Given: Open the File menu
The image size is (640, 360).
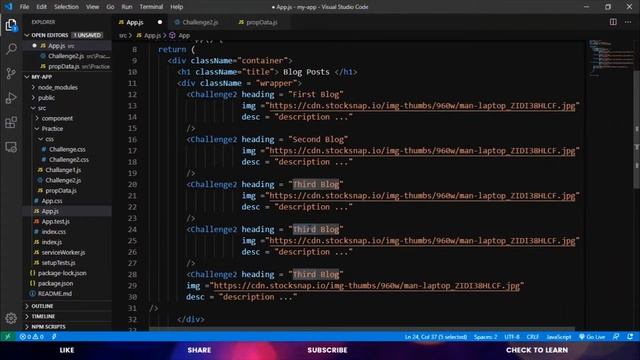Looking at the screenshot, I should click(24, 7).
